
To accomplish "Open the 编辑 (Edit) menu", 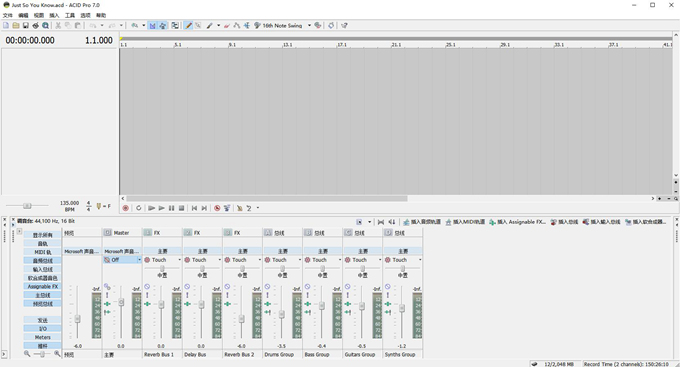I will tap(23, 15).
